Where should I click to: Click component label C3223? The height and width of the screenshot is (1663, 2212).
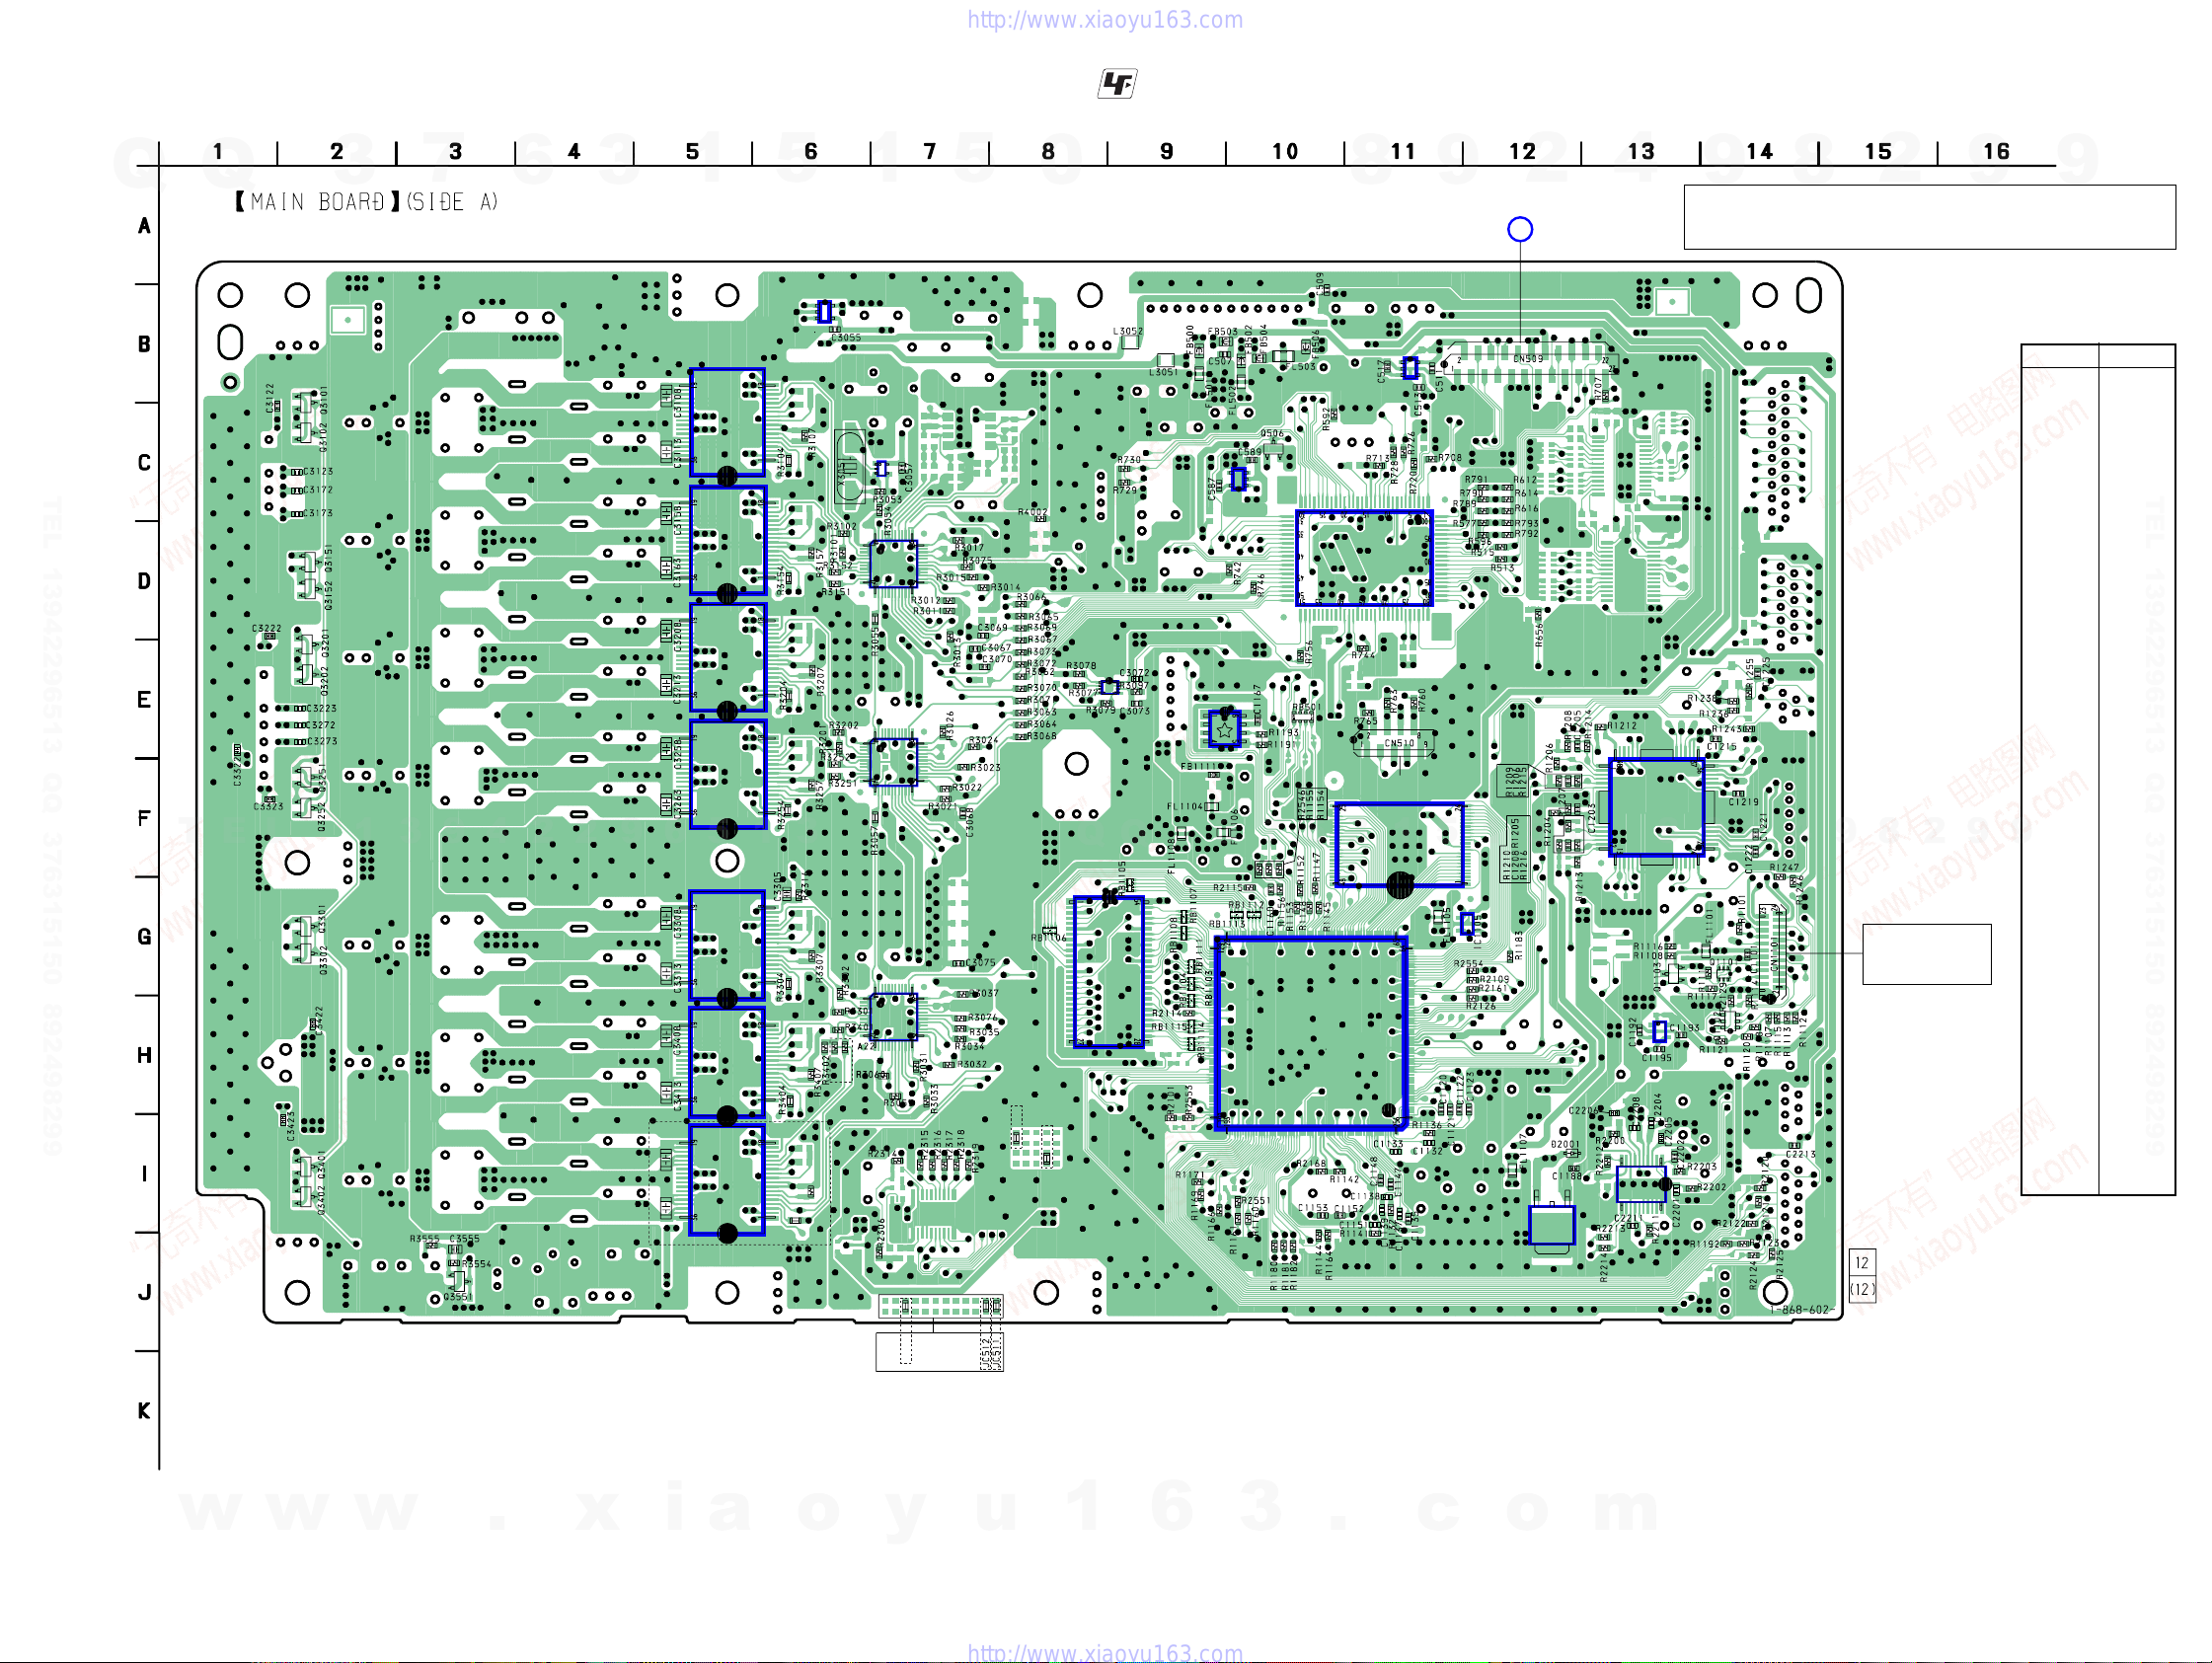click(322, 708)
